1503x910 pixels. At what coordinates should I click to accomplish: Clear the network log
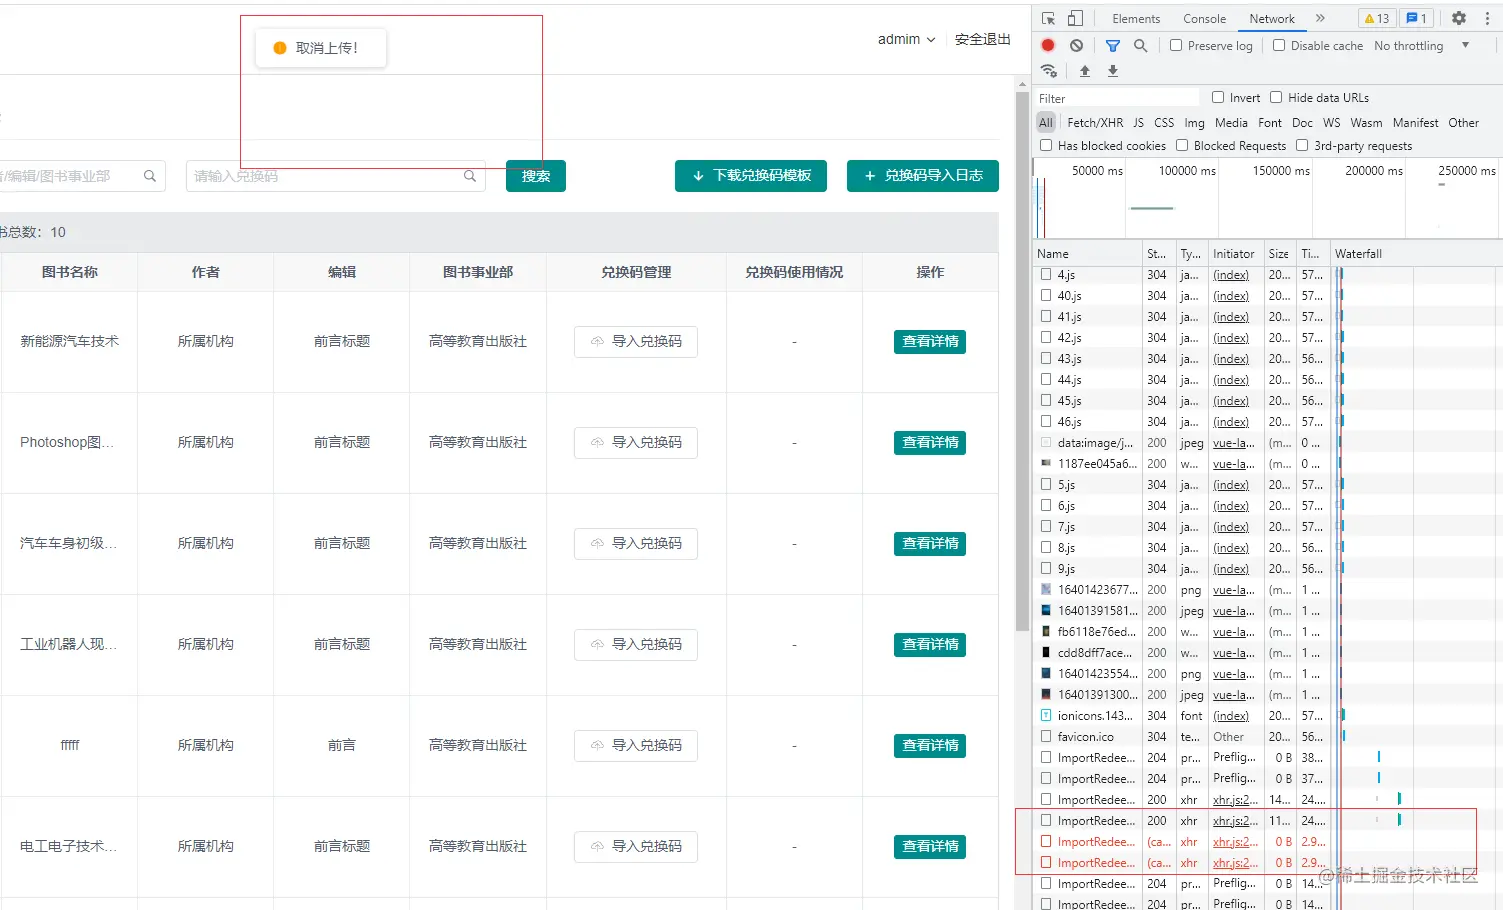pyautogui.click(x=1076, y=46)
